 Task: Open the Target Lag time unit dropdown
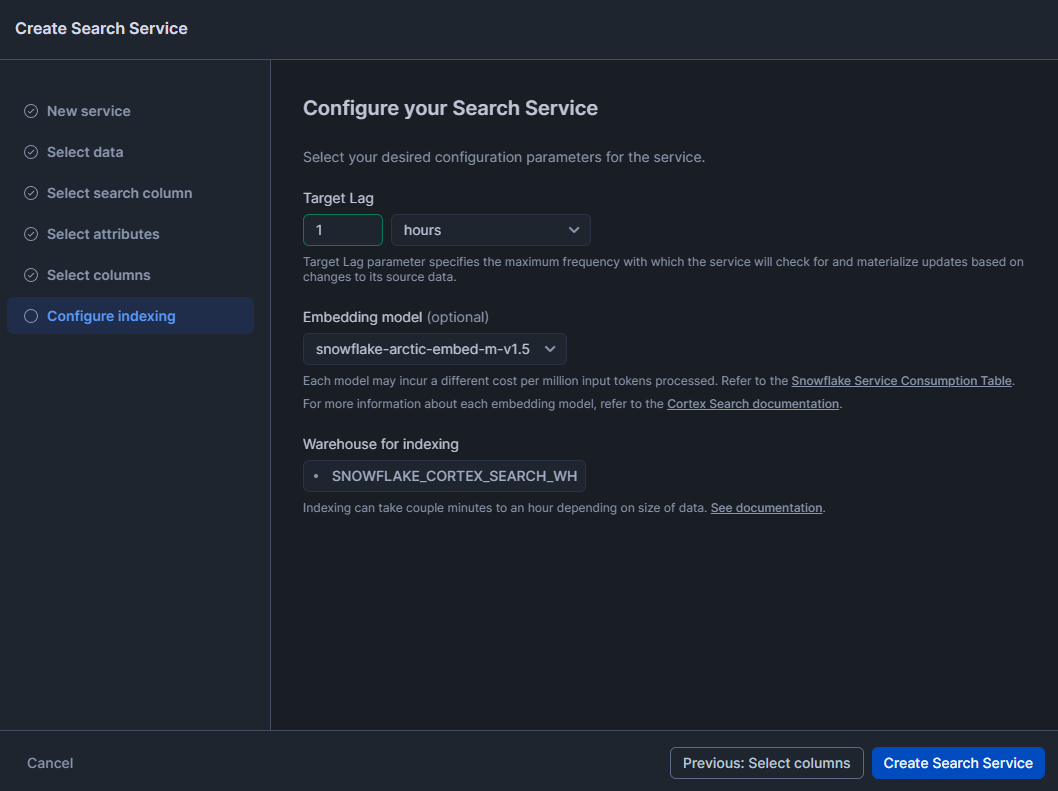pyautogui.click(x=490, y=230)
